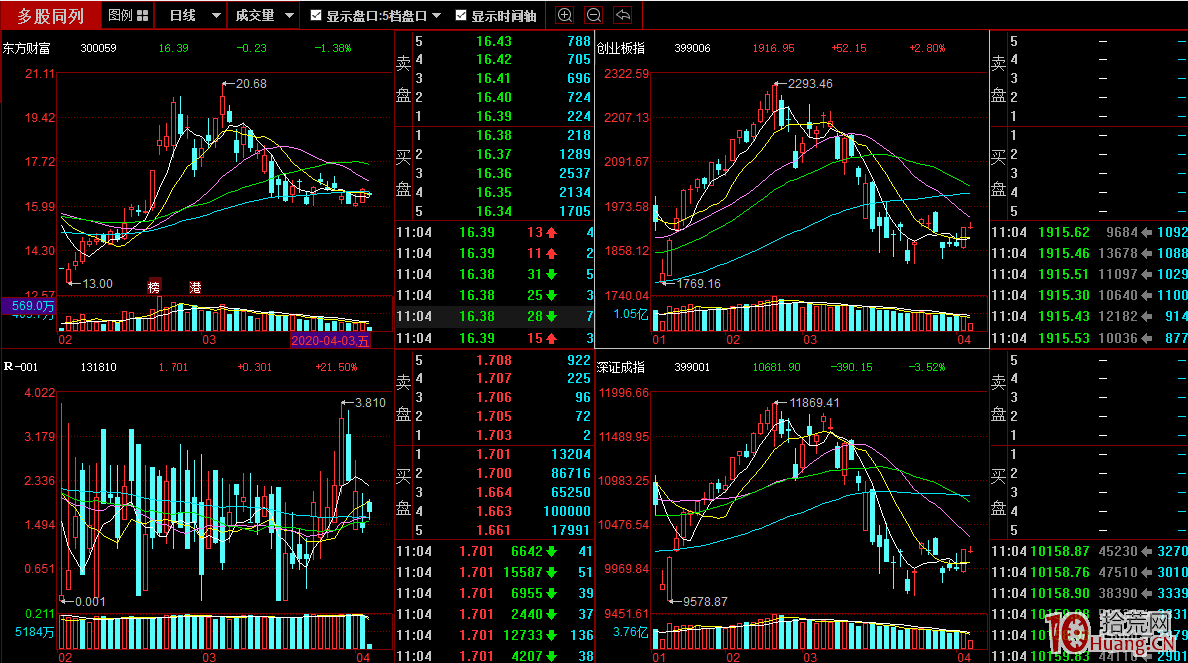The height and width of the screenshot is (663, 1188).
Task: Click the index code 399001
Action: [692, 367]
